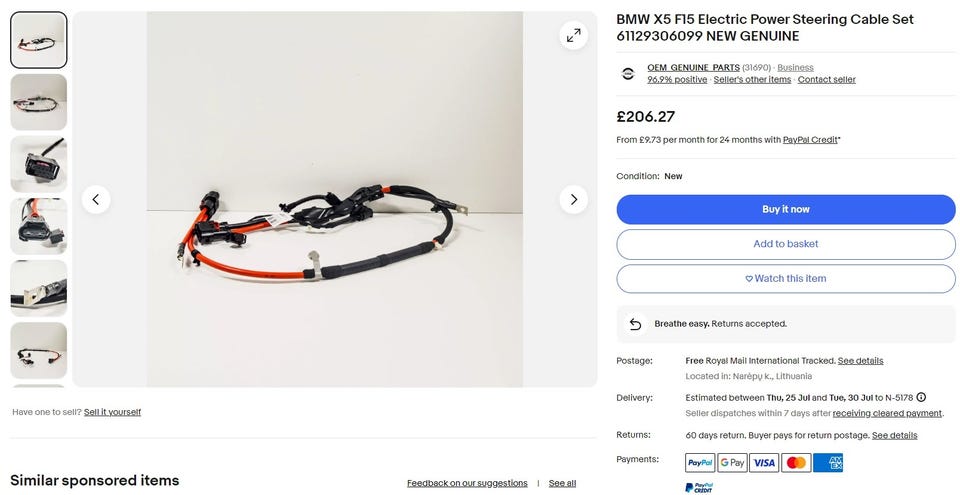This screenshot has height=495, width=960.
Task: Select second cable thumbnail image
Action: 39,102
